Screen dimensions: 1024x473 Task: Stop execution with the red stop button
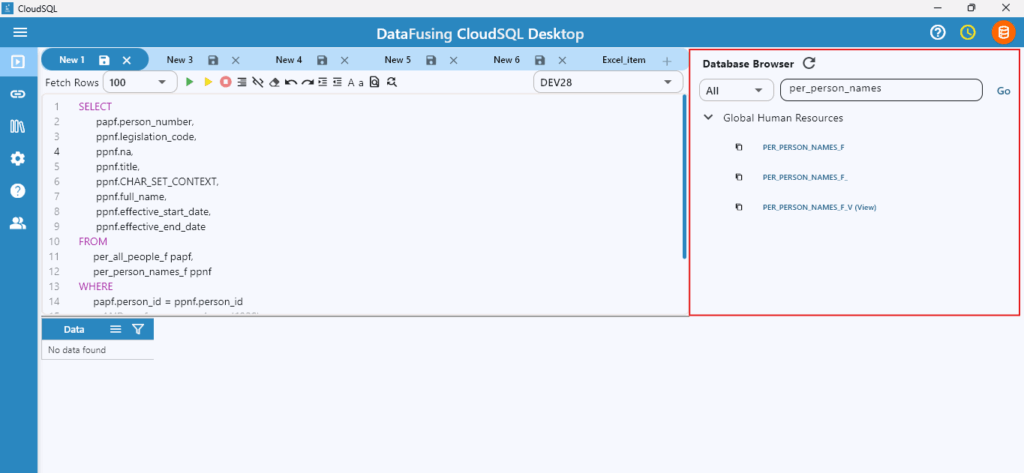pos(226,82)
